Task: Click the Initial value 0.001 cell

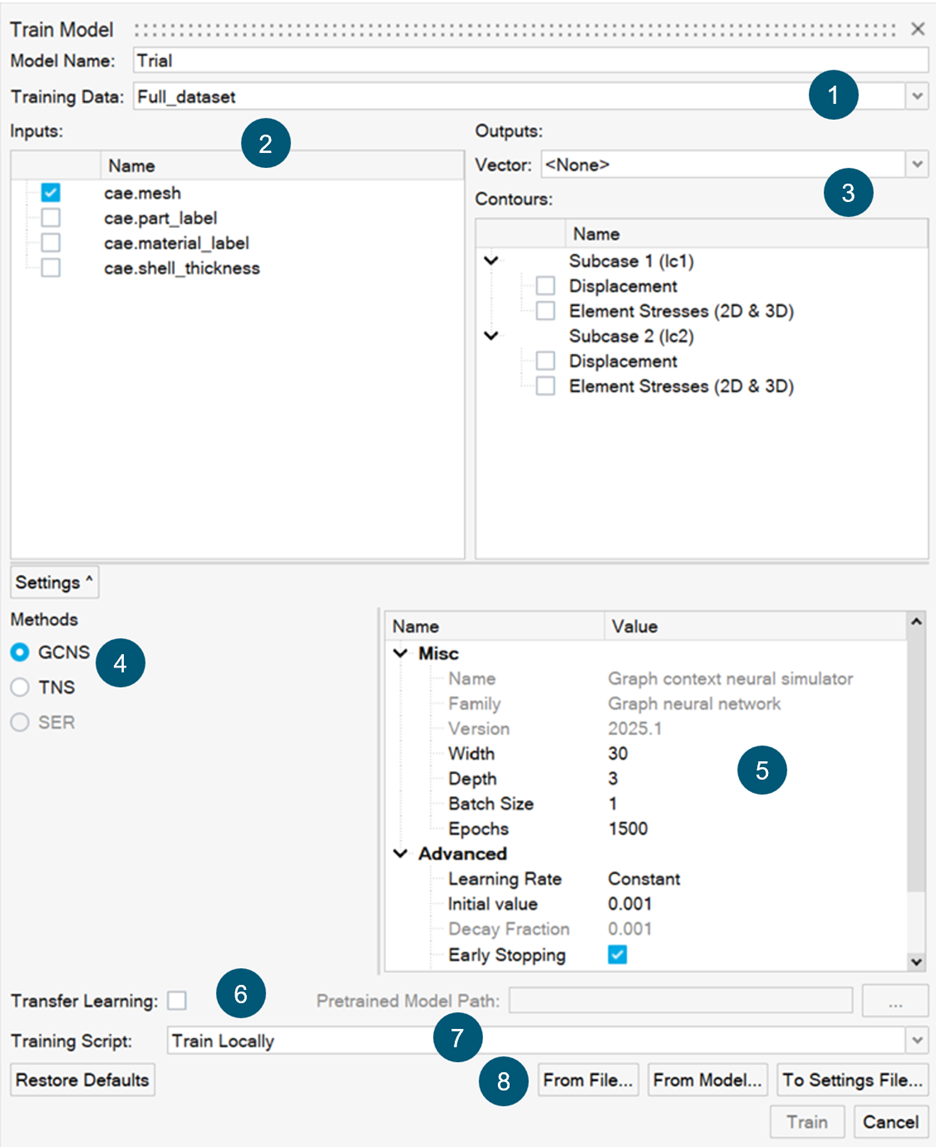Action: (x=630, y=904)
